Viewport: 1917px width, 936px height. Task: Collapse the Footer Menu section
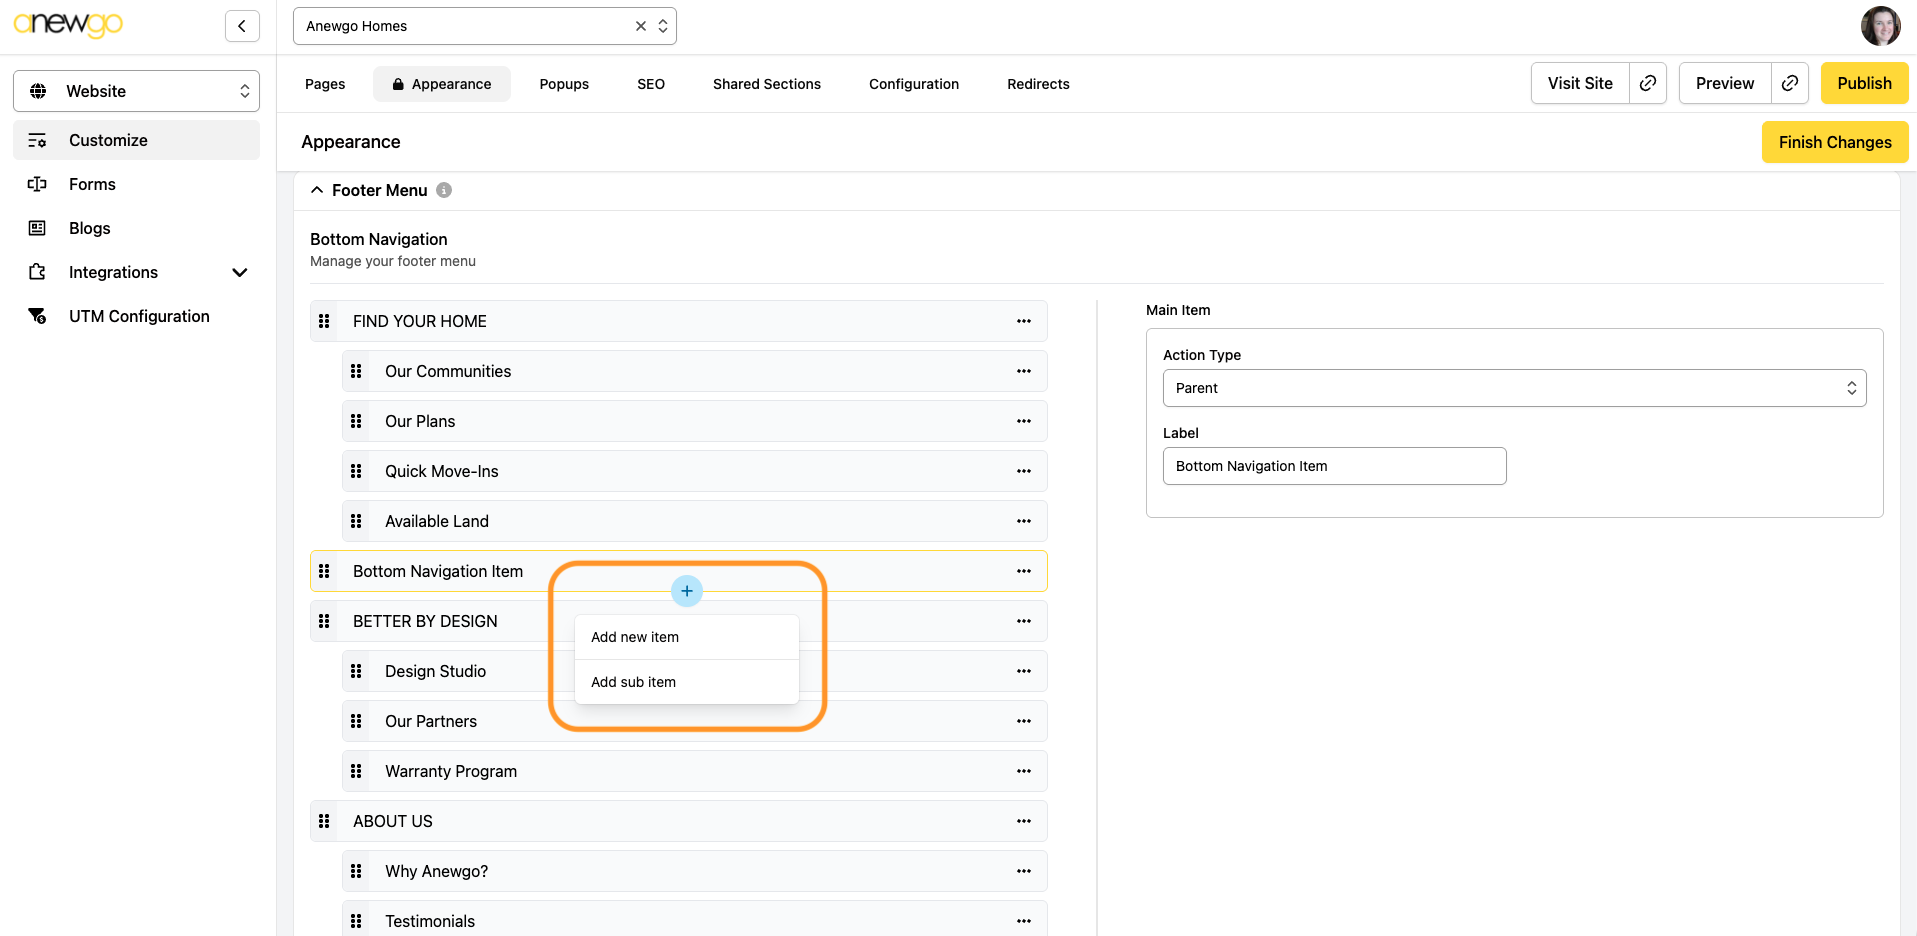[x=317, y=190]
